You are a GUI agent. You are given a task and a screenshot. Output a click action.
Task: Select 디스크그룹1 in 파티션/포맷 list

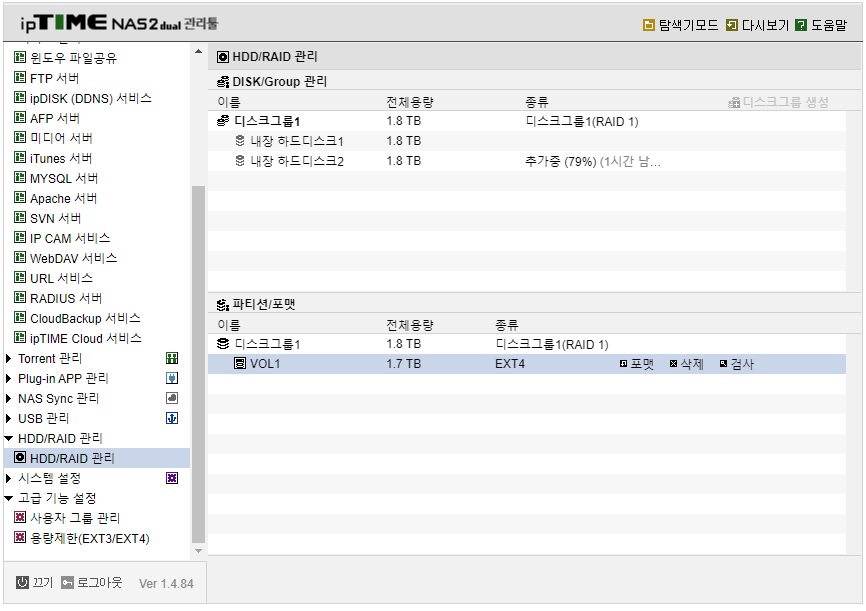[527, 344]
